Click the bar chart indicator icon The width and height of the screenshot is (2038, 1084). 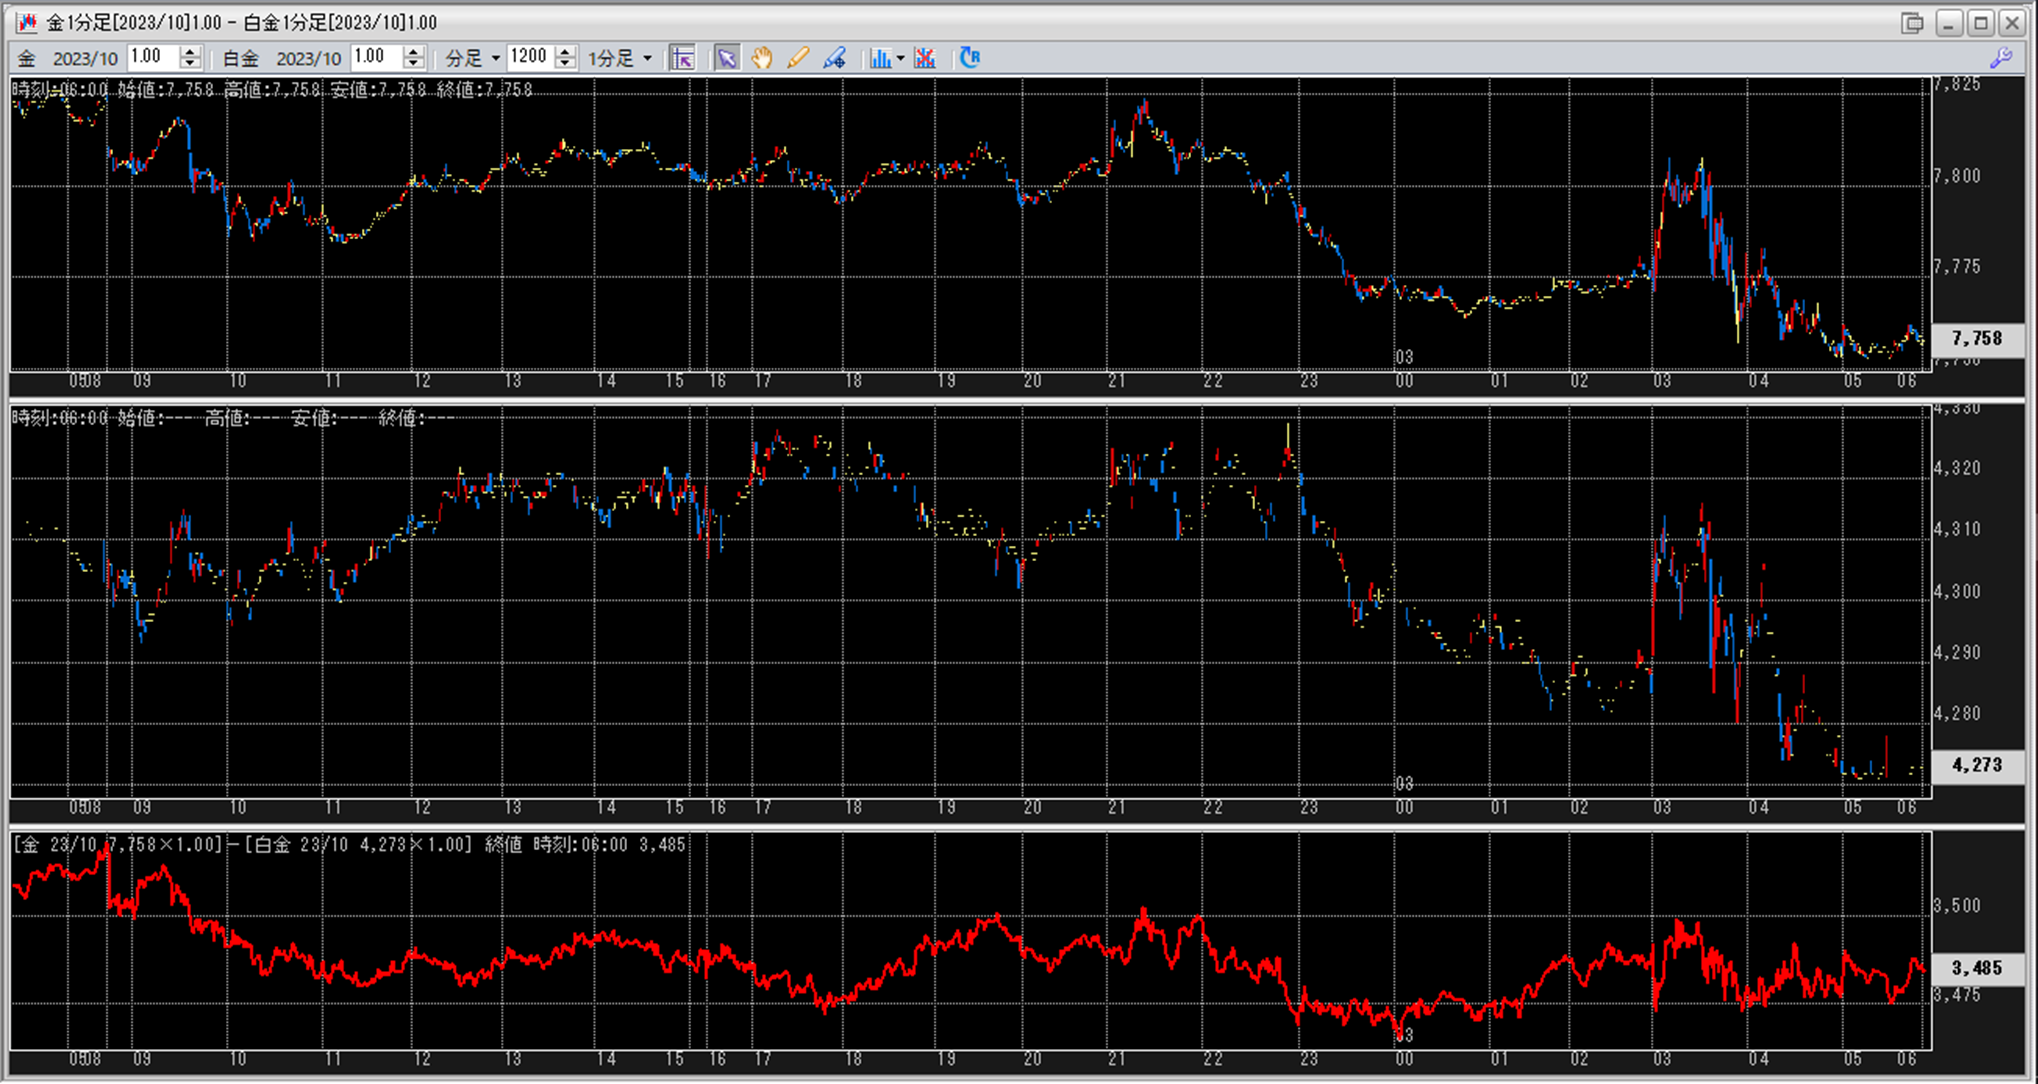point(879,58)
